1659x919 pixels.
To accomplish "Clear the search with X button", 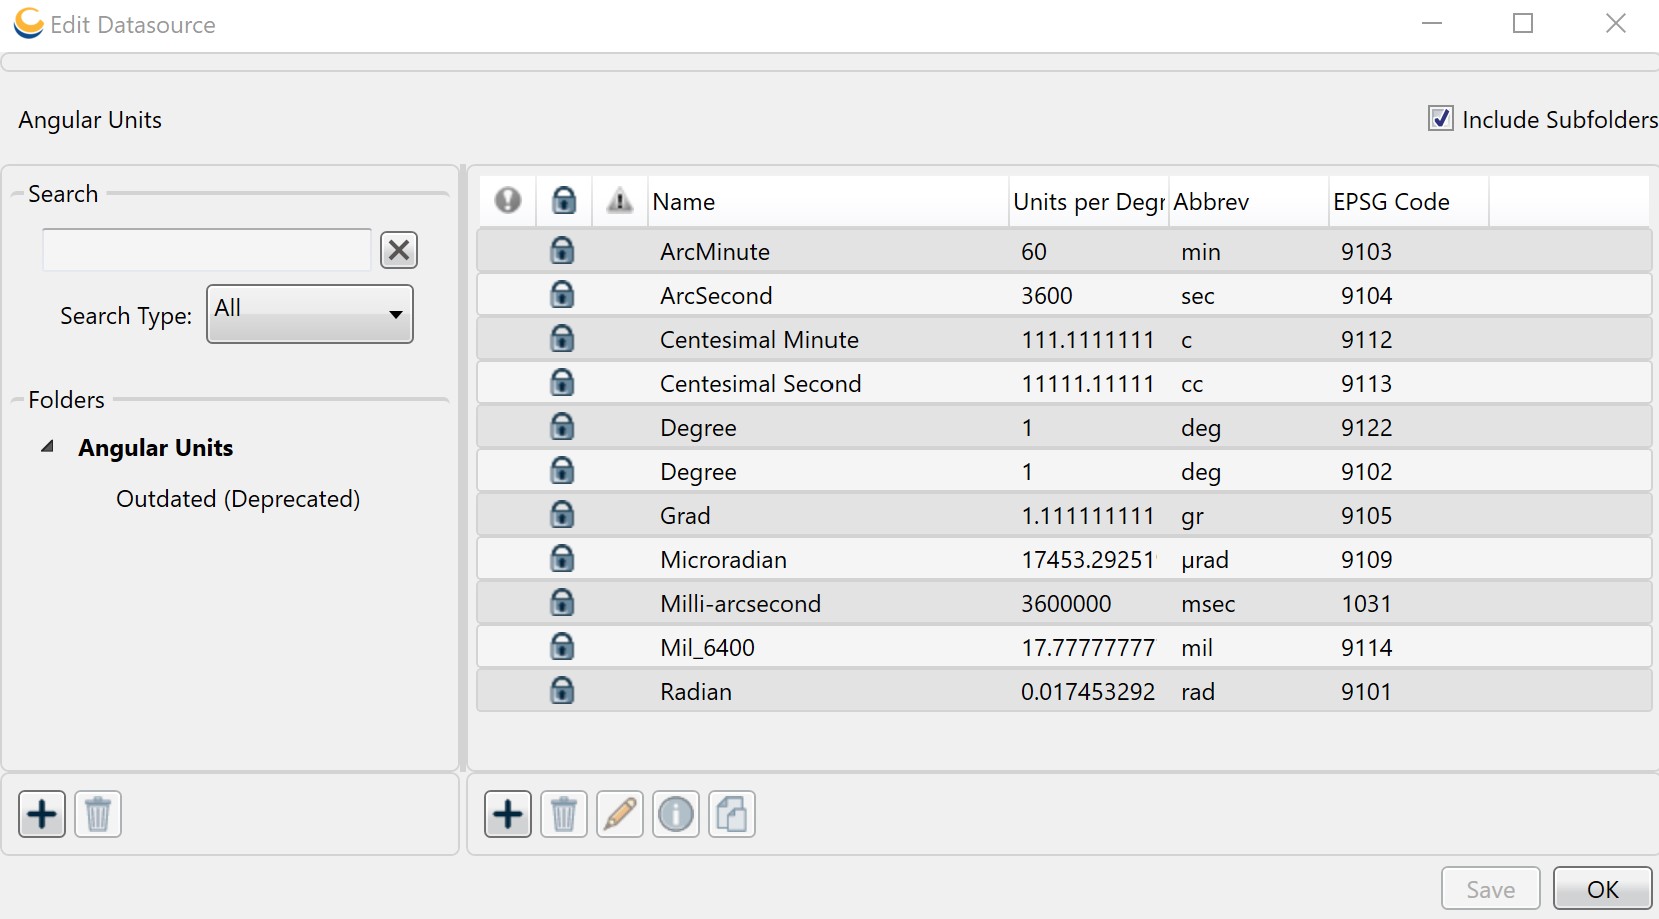I will [x=399, y=250].
